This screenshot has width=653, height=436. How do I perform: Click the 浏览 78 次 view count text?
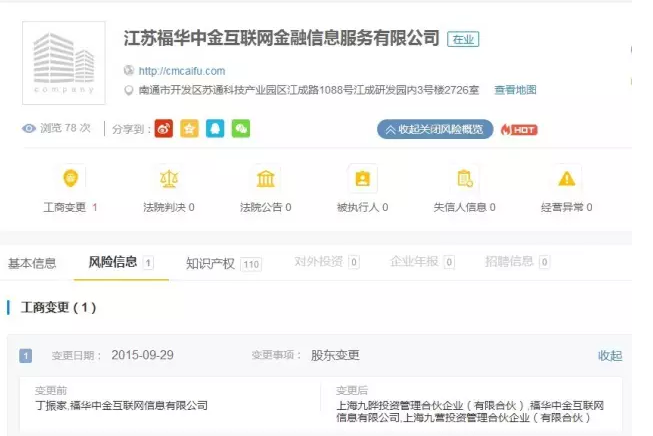[x=65, y=128]
